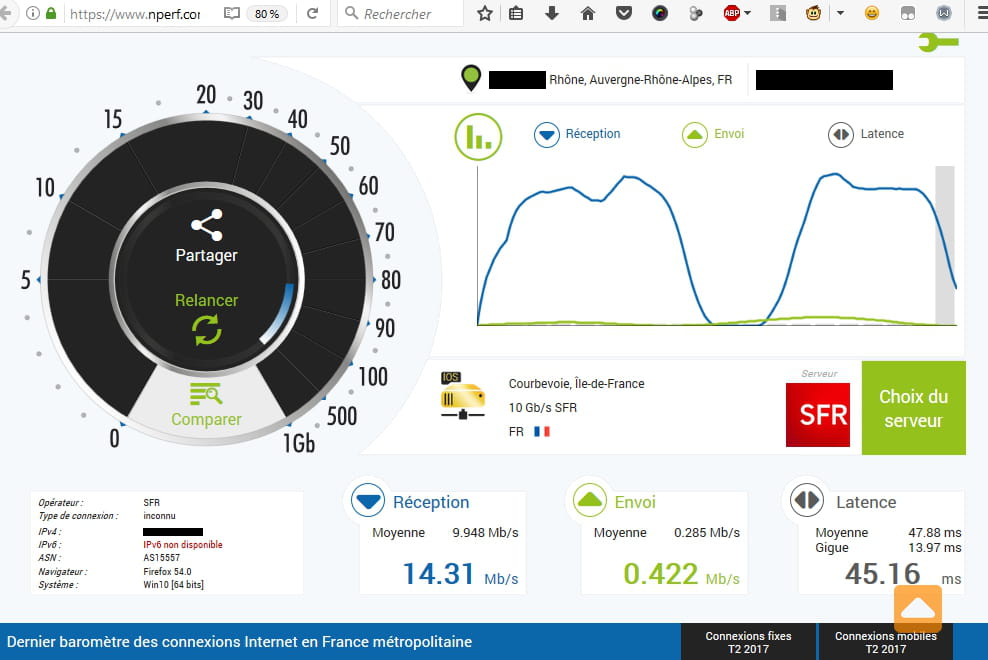988x660 pixels.
Task: Click the red SFR server logo
Action: pyautogui.click(x=818, y=415)
